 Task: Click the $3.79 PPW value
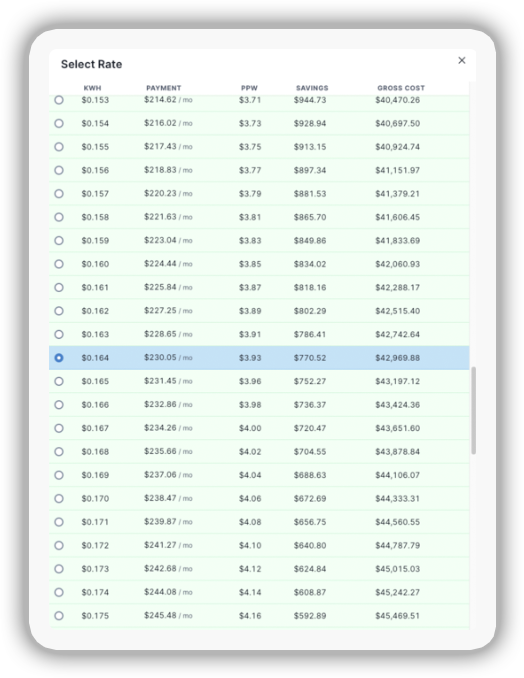(x=250, y=193)
